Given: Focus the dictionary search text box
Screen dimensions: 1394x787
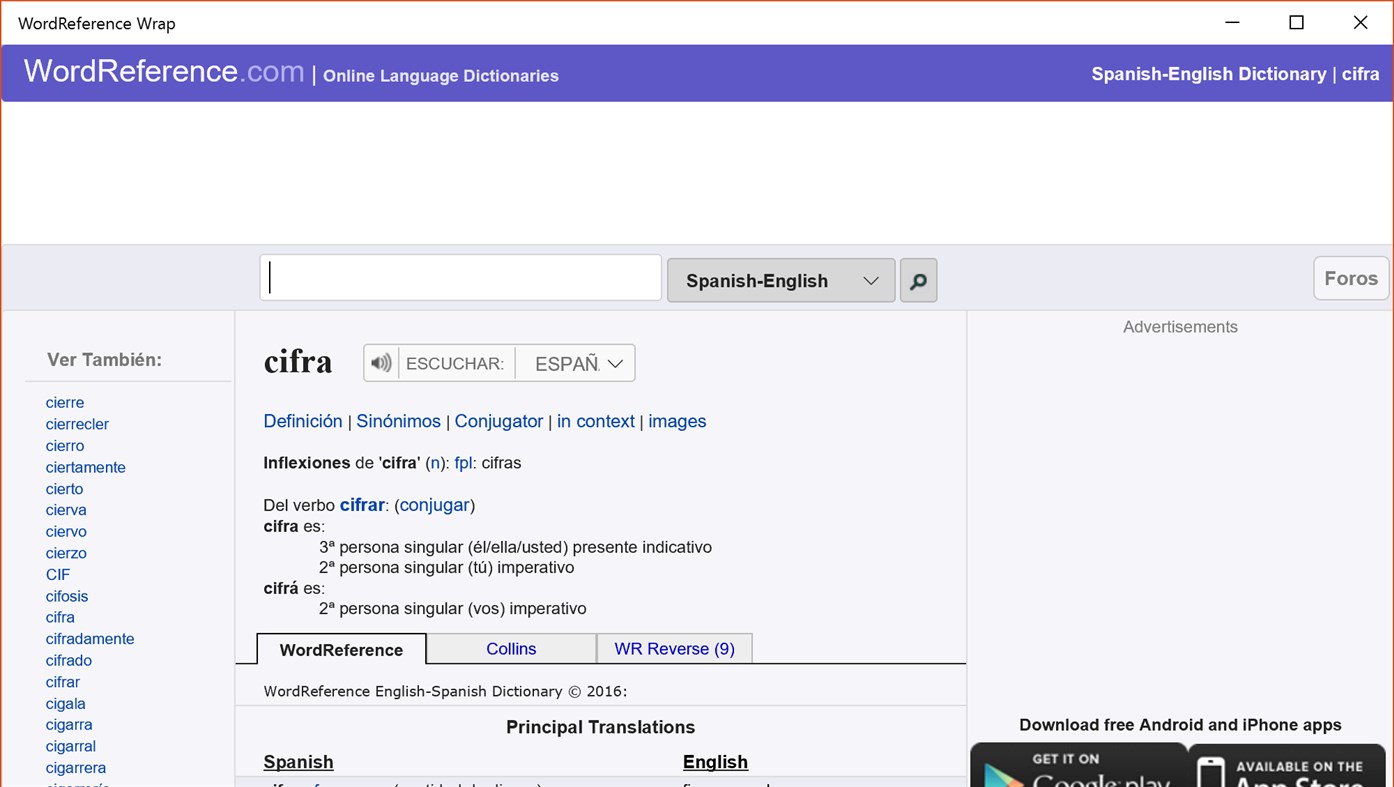Looking at the screenshot, I should (461, 278).
